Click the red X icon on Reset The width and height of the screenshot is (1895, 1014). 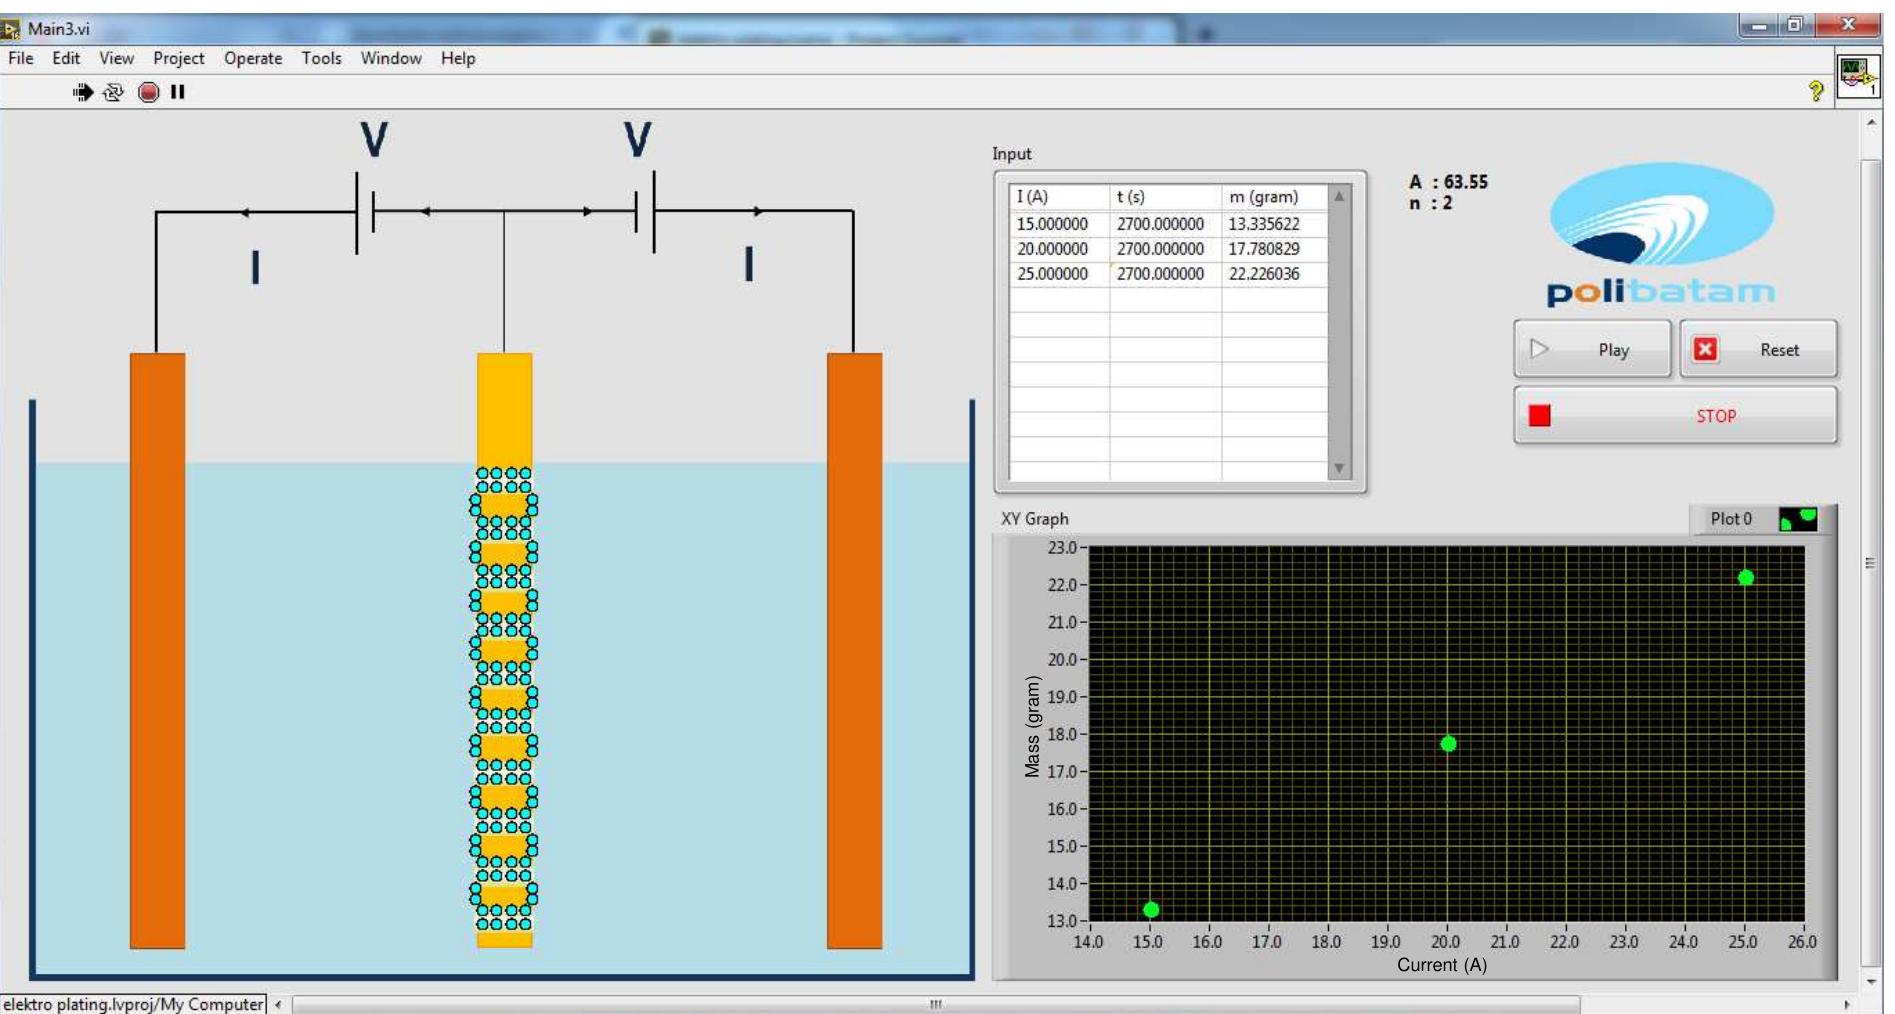[x=1705, y=349]
